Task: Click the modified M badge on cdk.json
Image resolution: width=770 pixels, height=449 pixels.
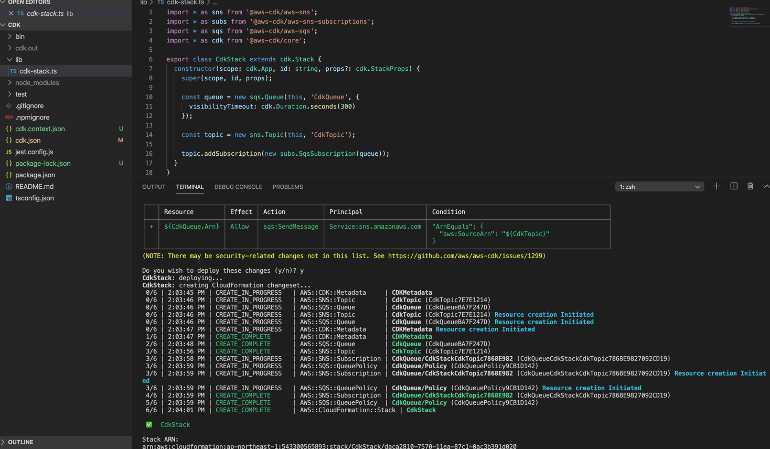Action: click(x=121, y=140)
